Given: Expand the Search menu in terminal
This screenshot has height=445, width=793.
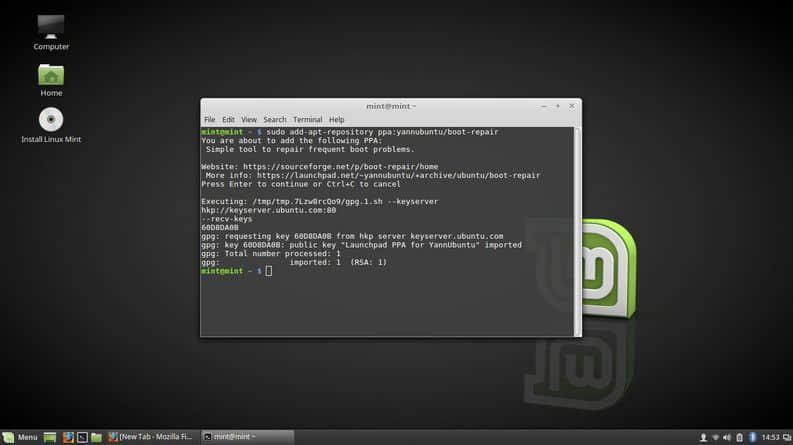Looking at the screenshot, I should pyautogui.click(x=274, y=120).
